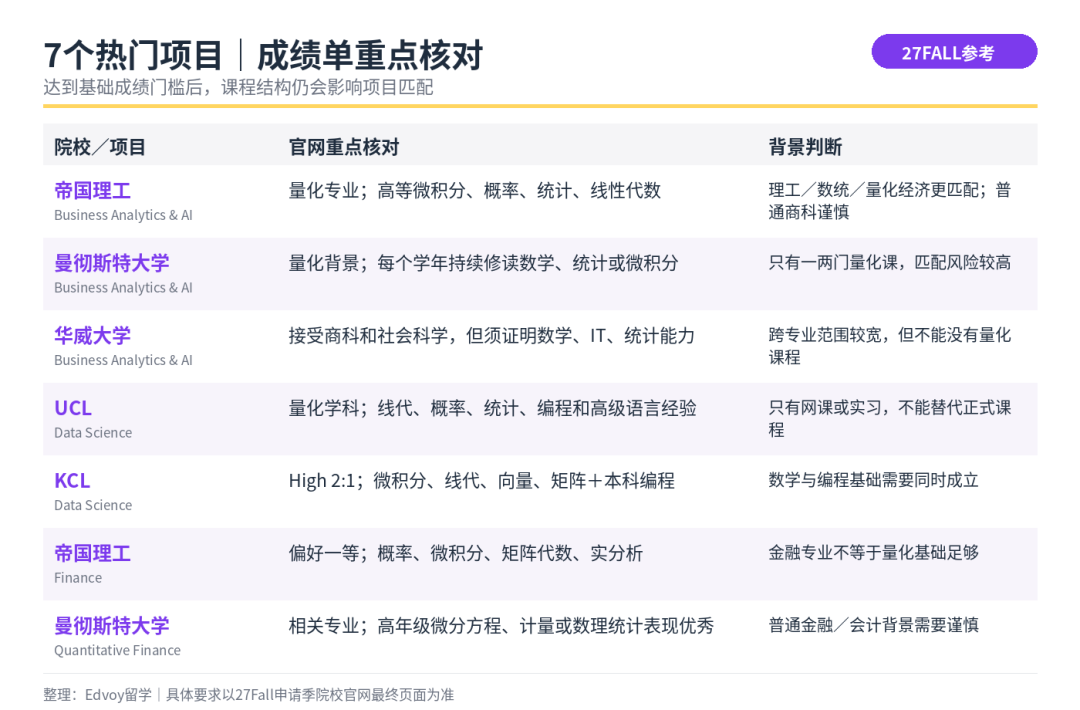Click the column header 背景判断
The height and width of the screenshot is (710, 1080).
click(805, 147)
